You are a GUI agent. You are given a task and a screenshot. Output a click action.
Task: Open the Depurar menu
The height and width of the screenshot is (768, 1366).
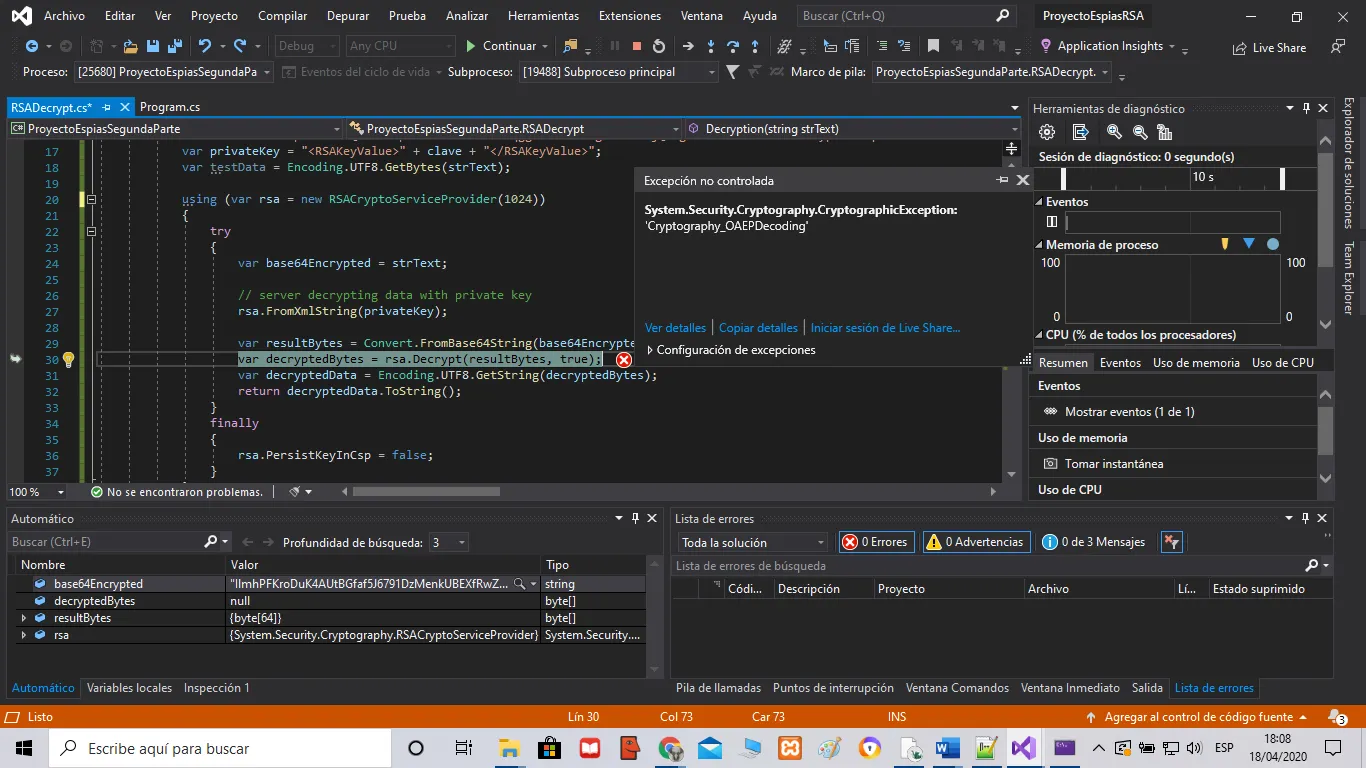click(347, 16)
